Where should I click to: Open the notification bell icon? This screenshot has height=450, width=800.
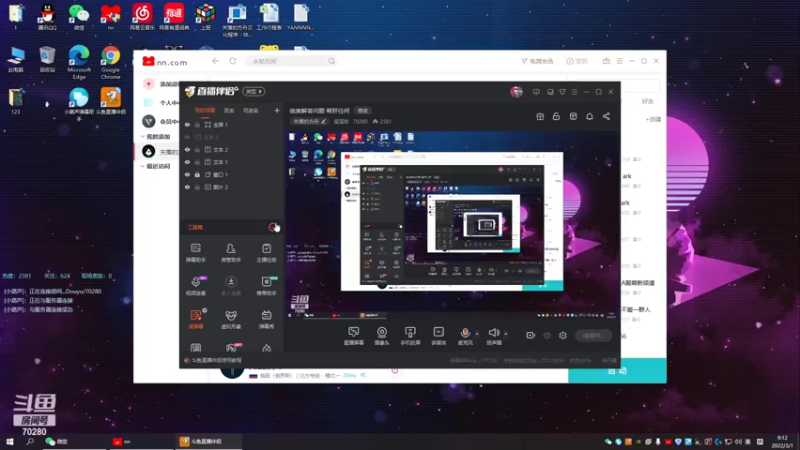click(589, 116)
